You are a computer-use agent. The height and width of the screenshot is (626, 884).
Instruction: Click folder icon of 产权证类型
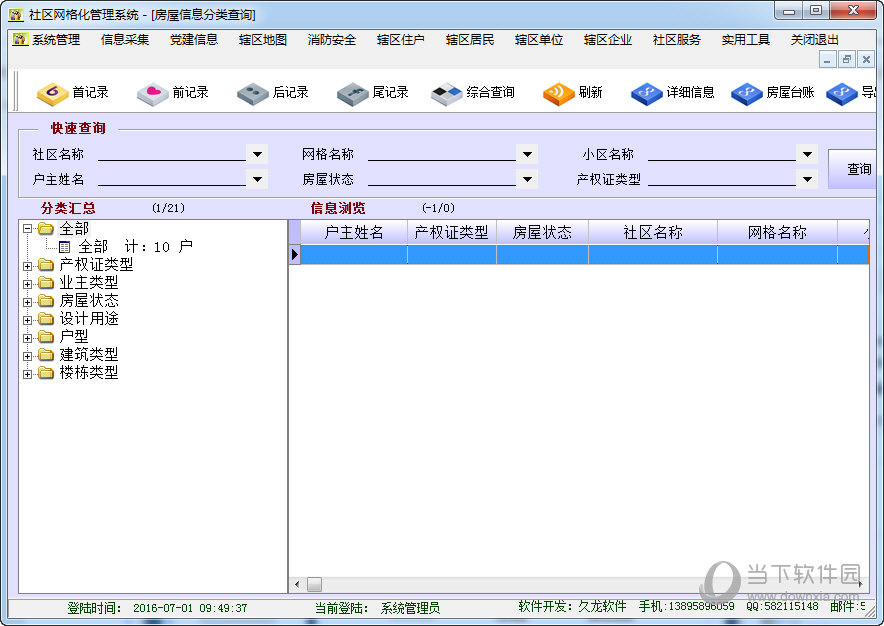(x=46, y=264)
